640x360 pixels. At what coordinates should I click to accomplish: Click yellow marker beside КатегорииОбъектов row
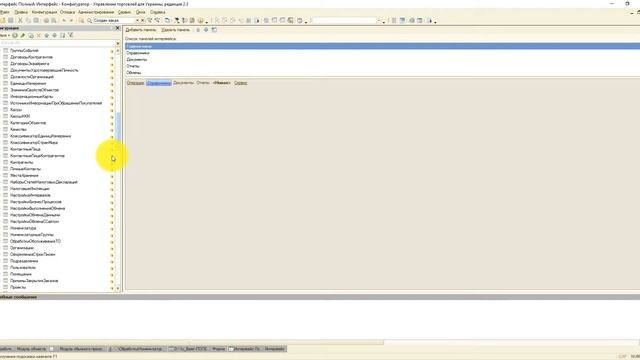112,123
